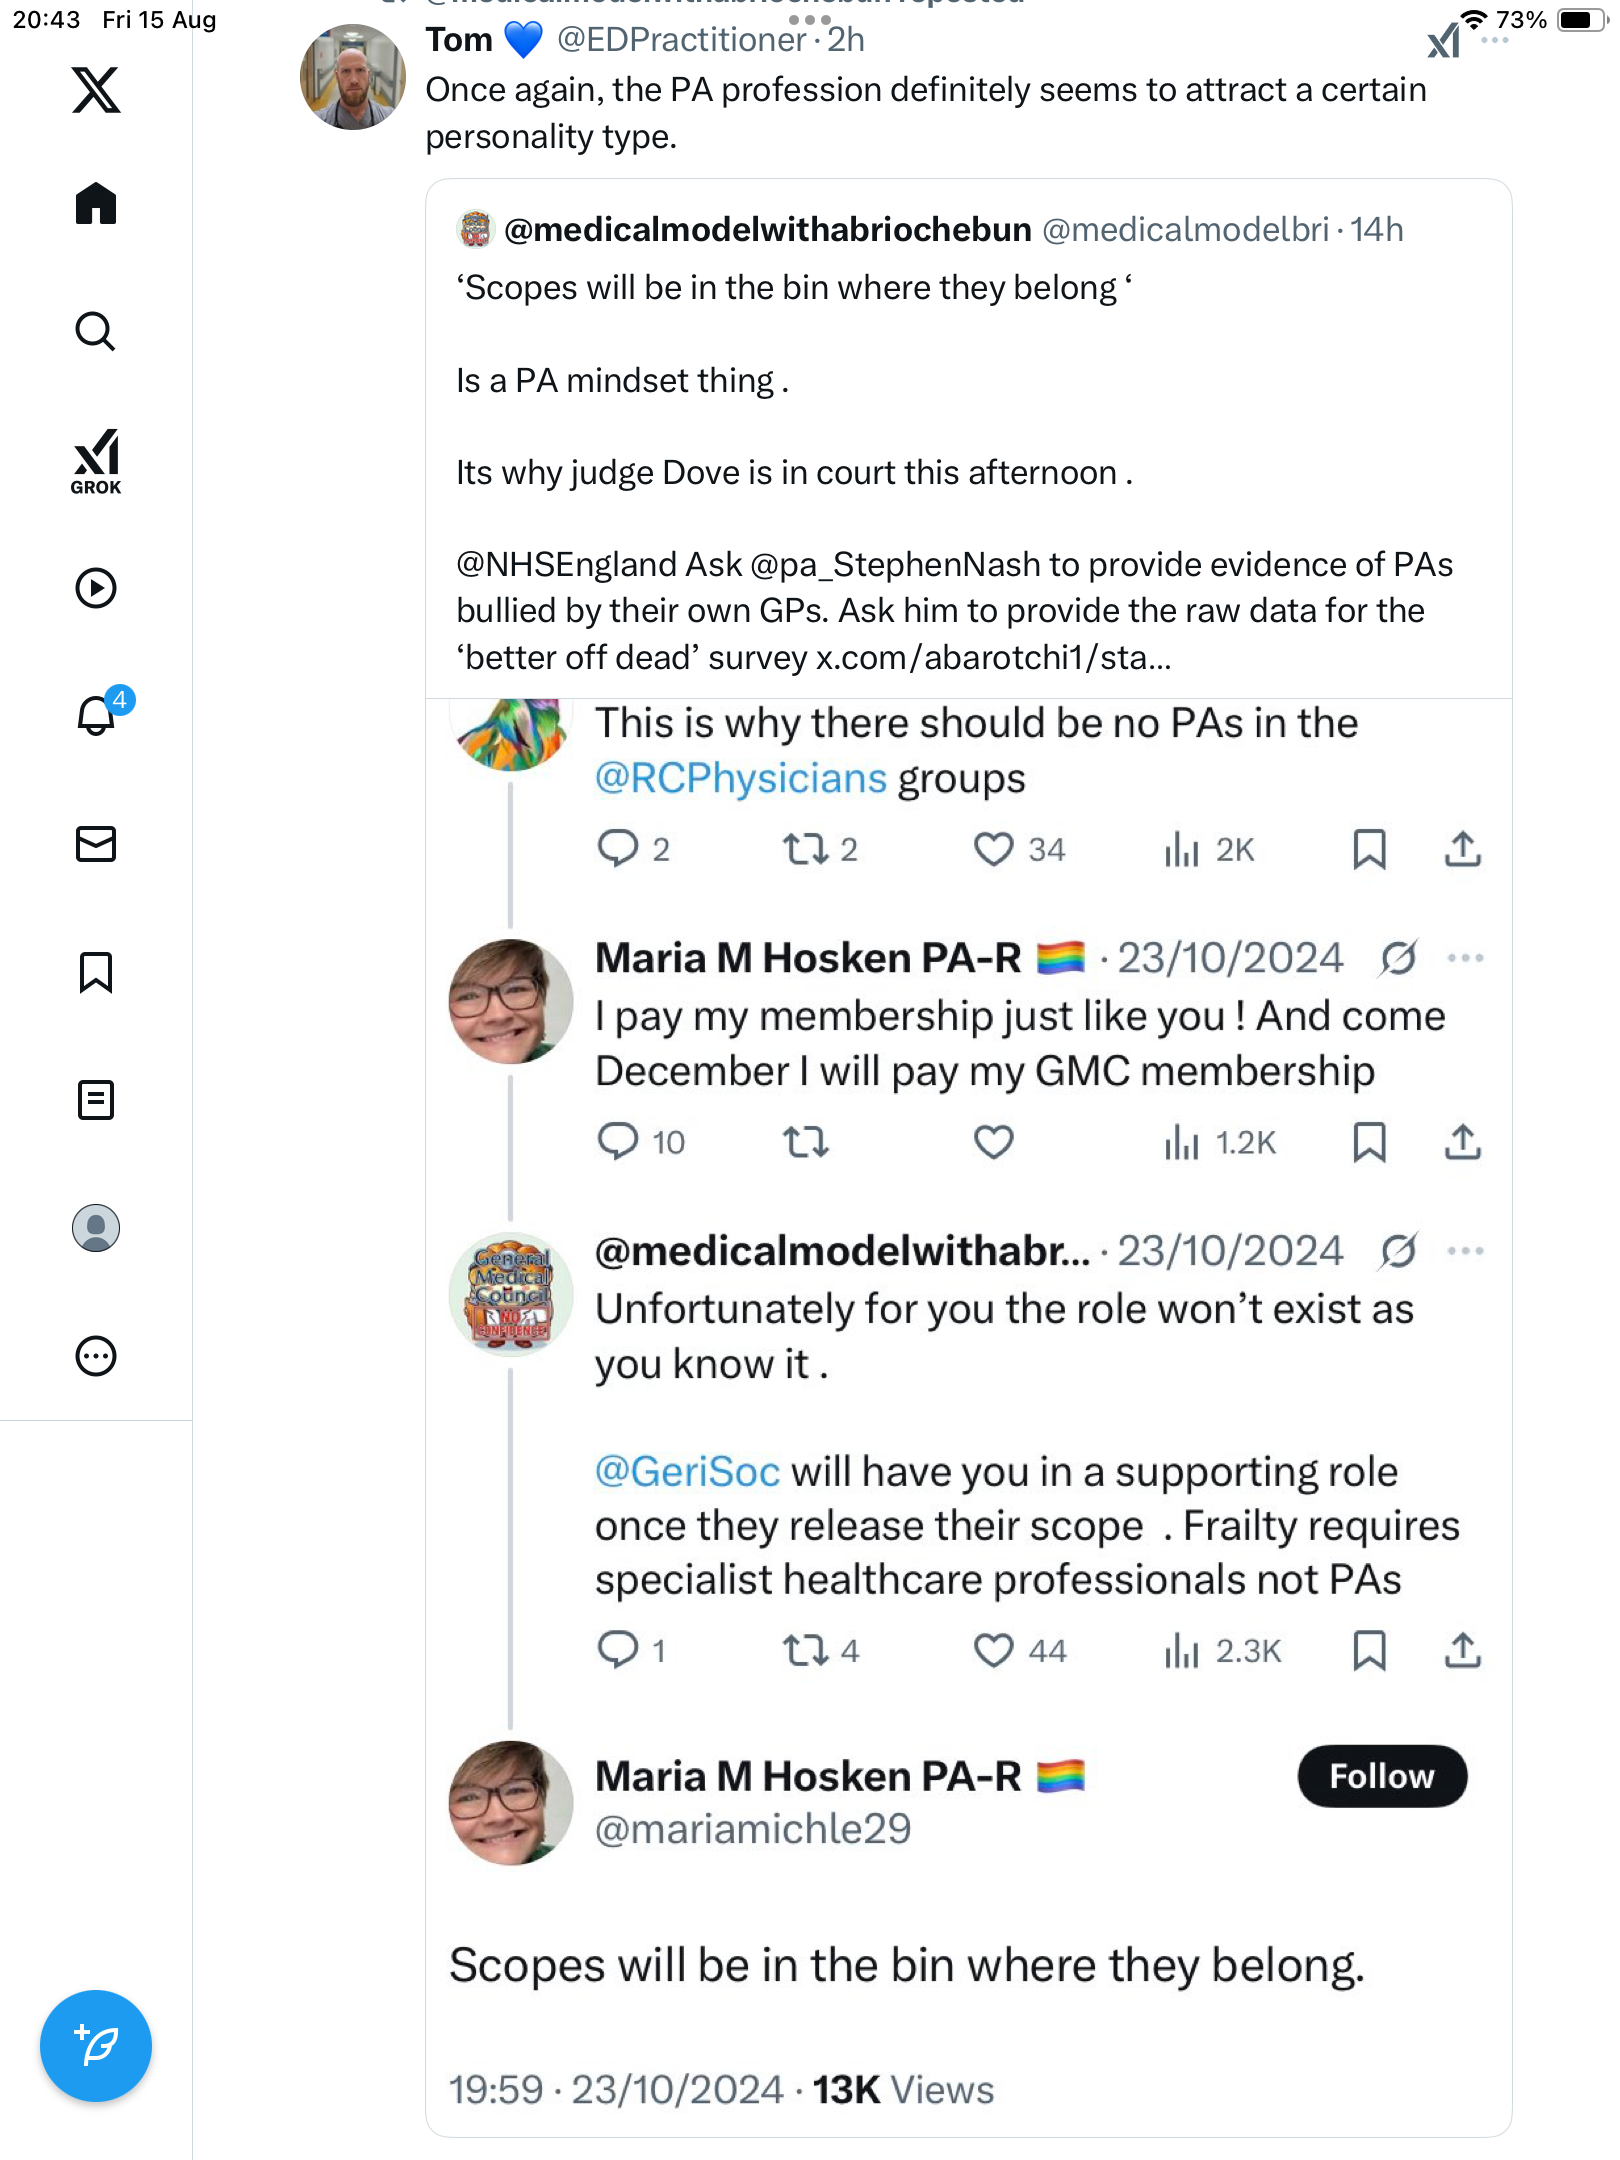This screenshot has width=1620, height=2160.
Task: Open the video play icon in sidebar
Action: 96,588
